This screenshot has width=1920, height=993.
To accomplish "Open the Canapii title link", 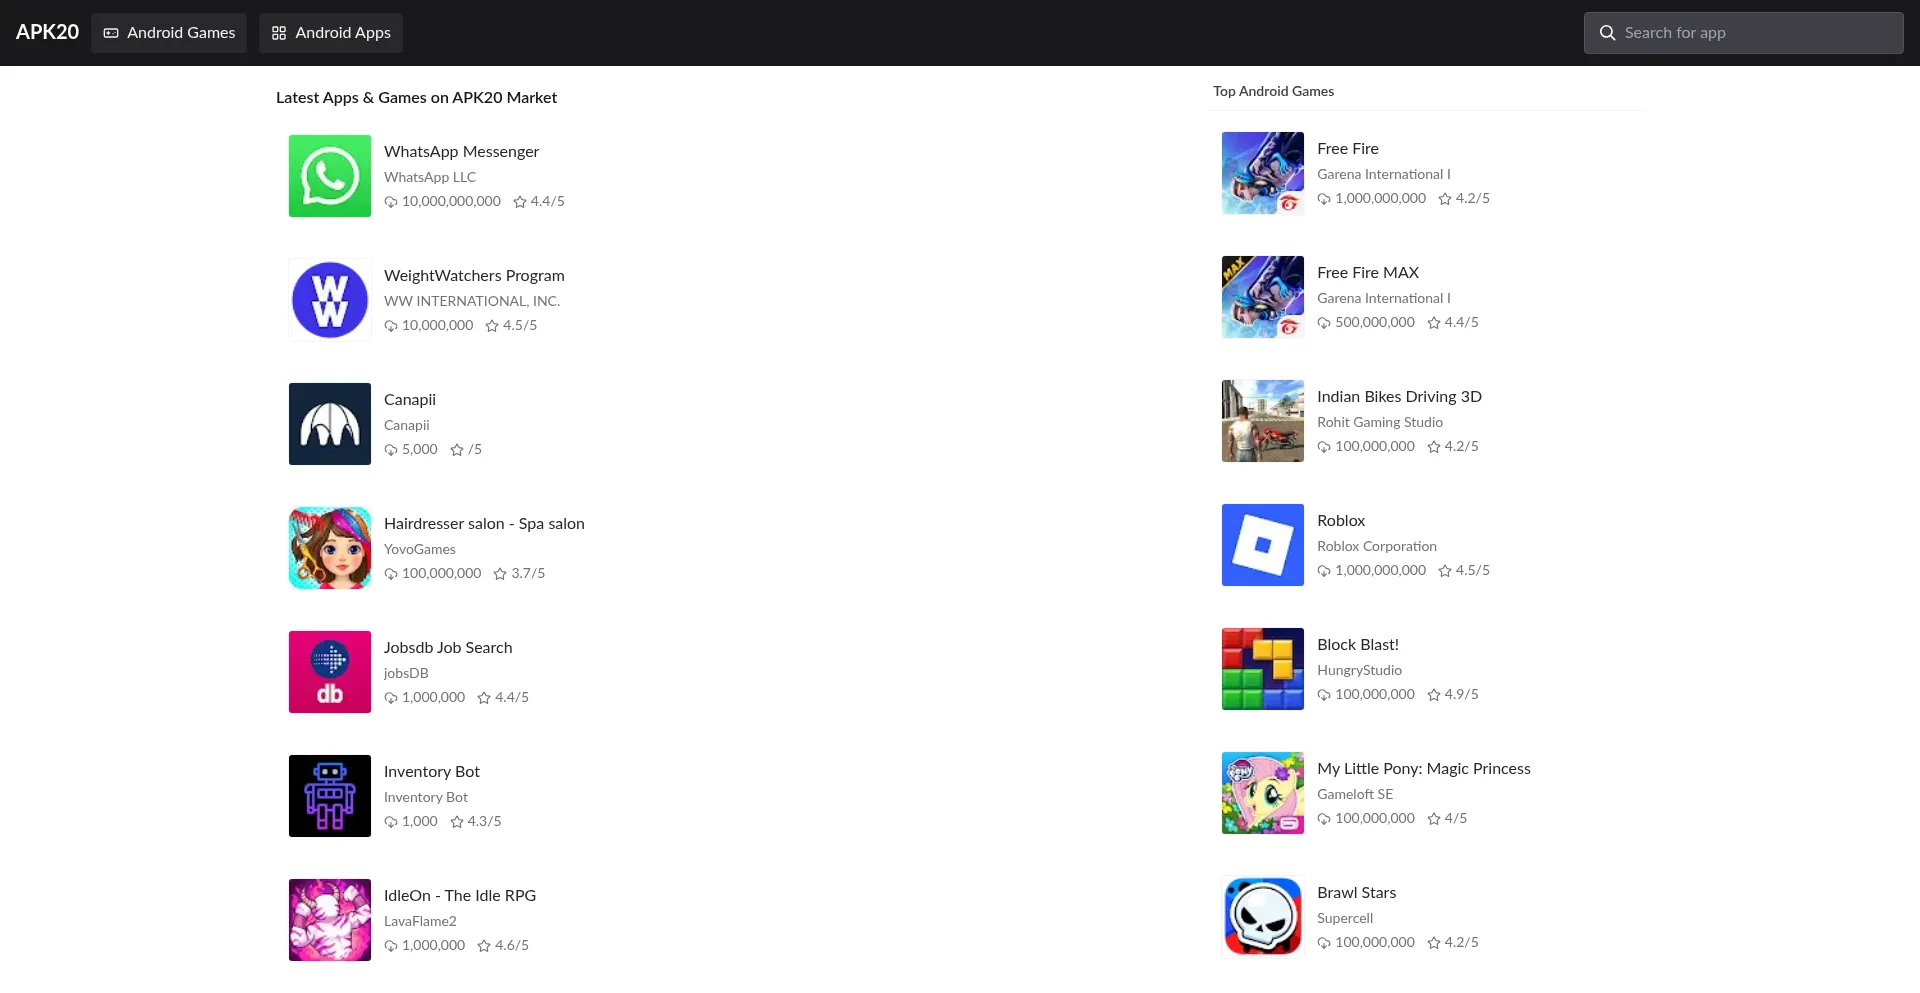I will [410, 399].
